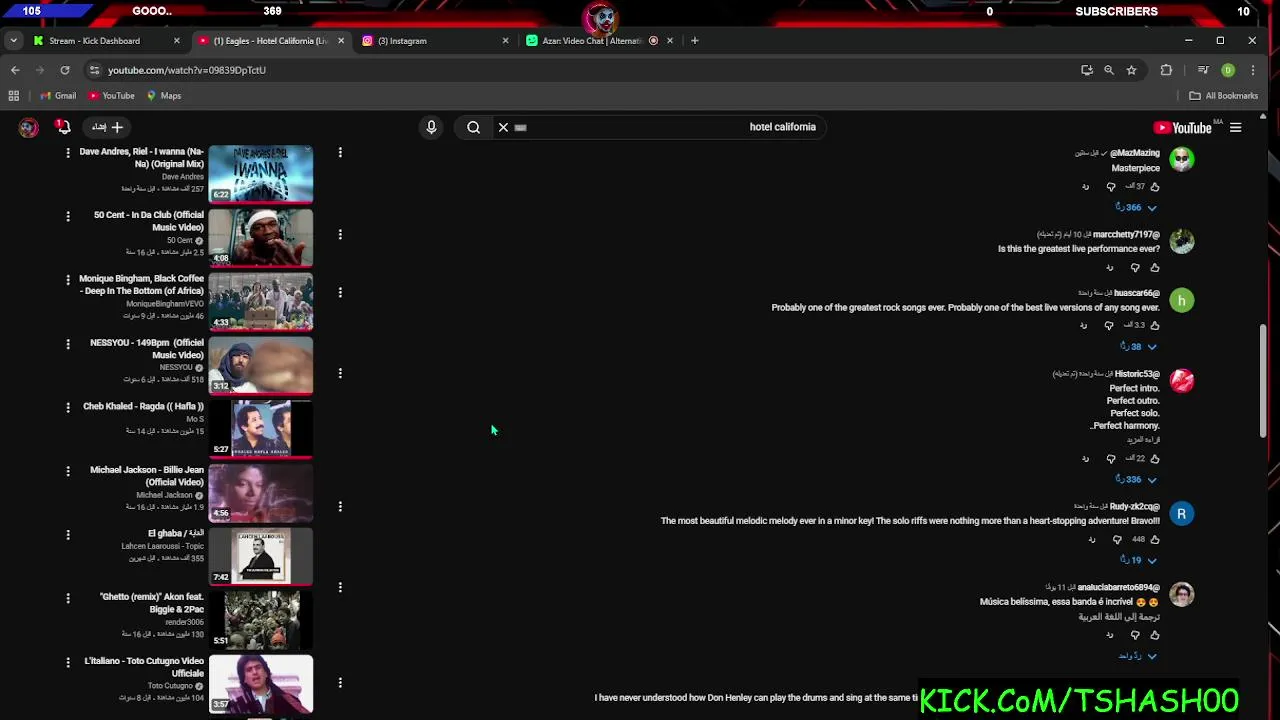Reply to the marcchetty7197 comment
The image size is (1280, 720).
point(1109,268)
